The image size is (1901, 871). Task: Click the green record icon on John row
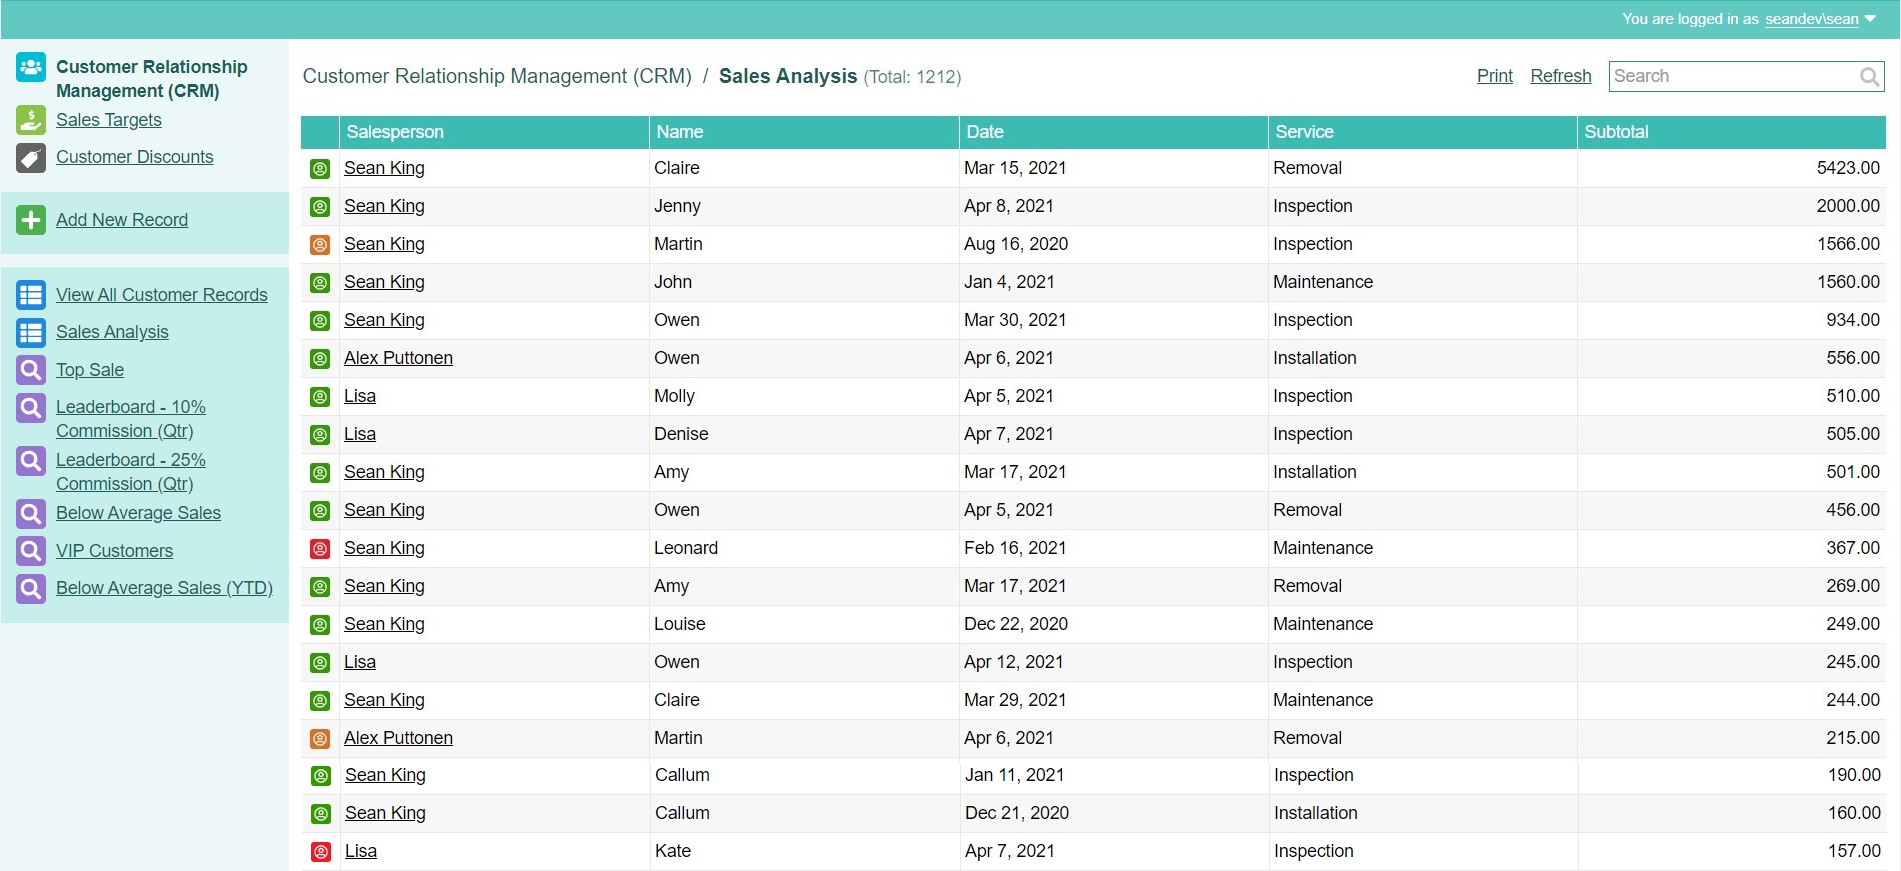[320, 283]
